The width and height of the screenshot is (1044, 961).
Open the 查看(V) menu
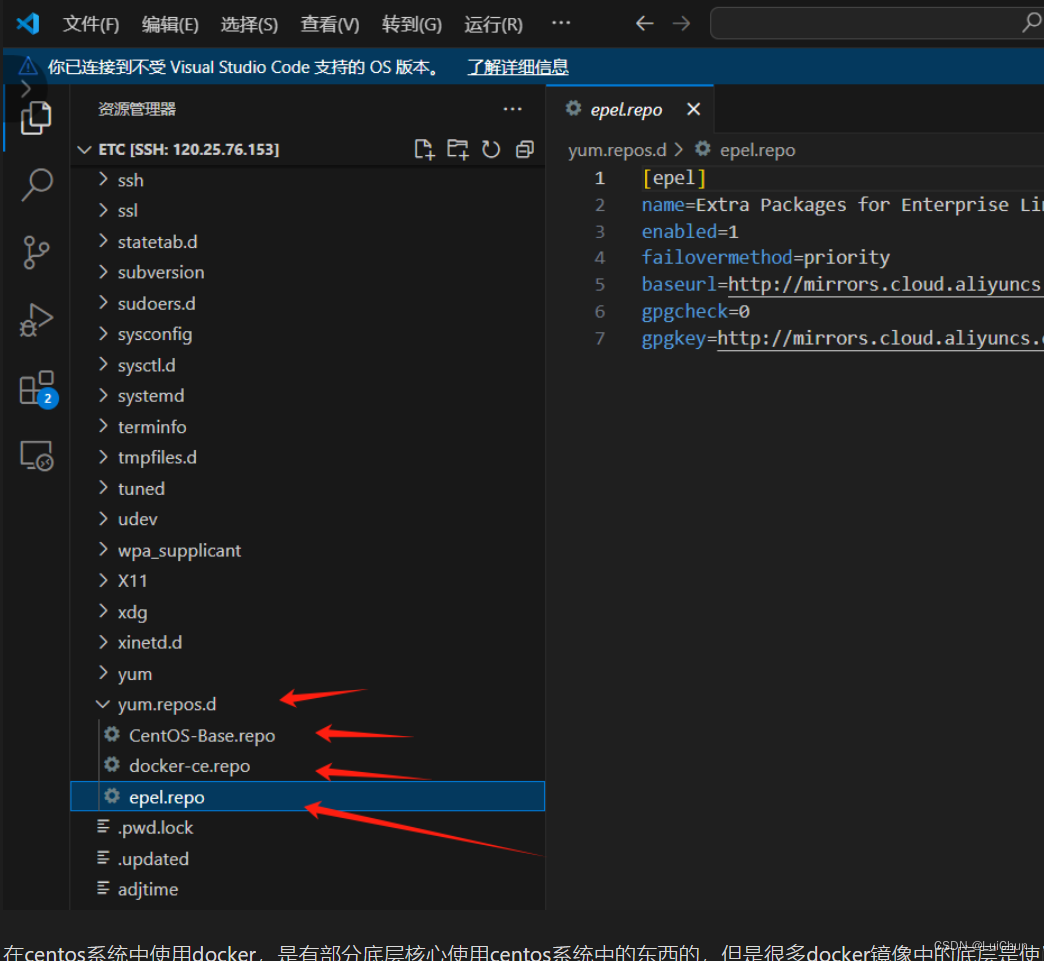pyautogui.click(x=330, y=25)
